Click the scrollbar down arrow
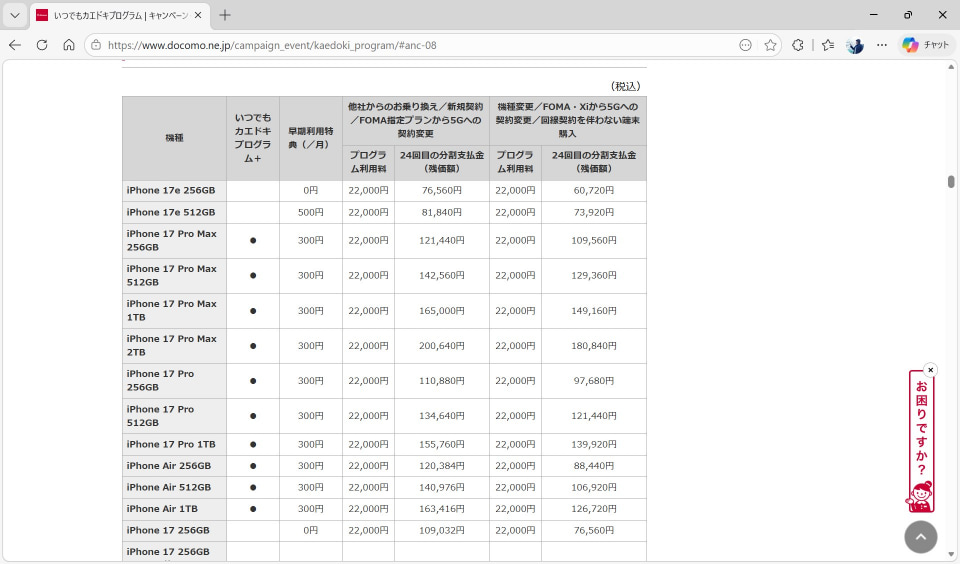Screen dimensions: 960x564 (951, 555)
